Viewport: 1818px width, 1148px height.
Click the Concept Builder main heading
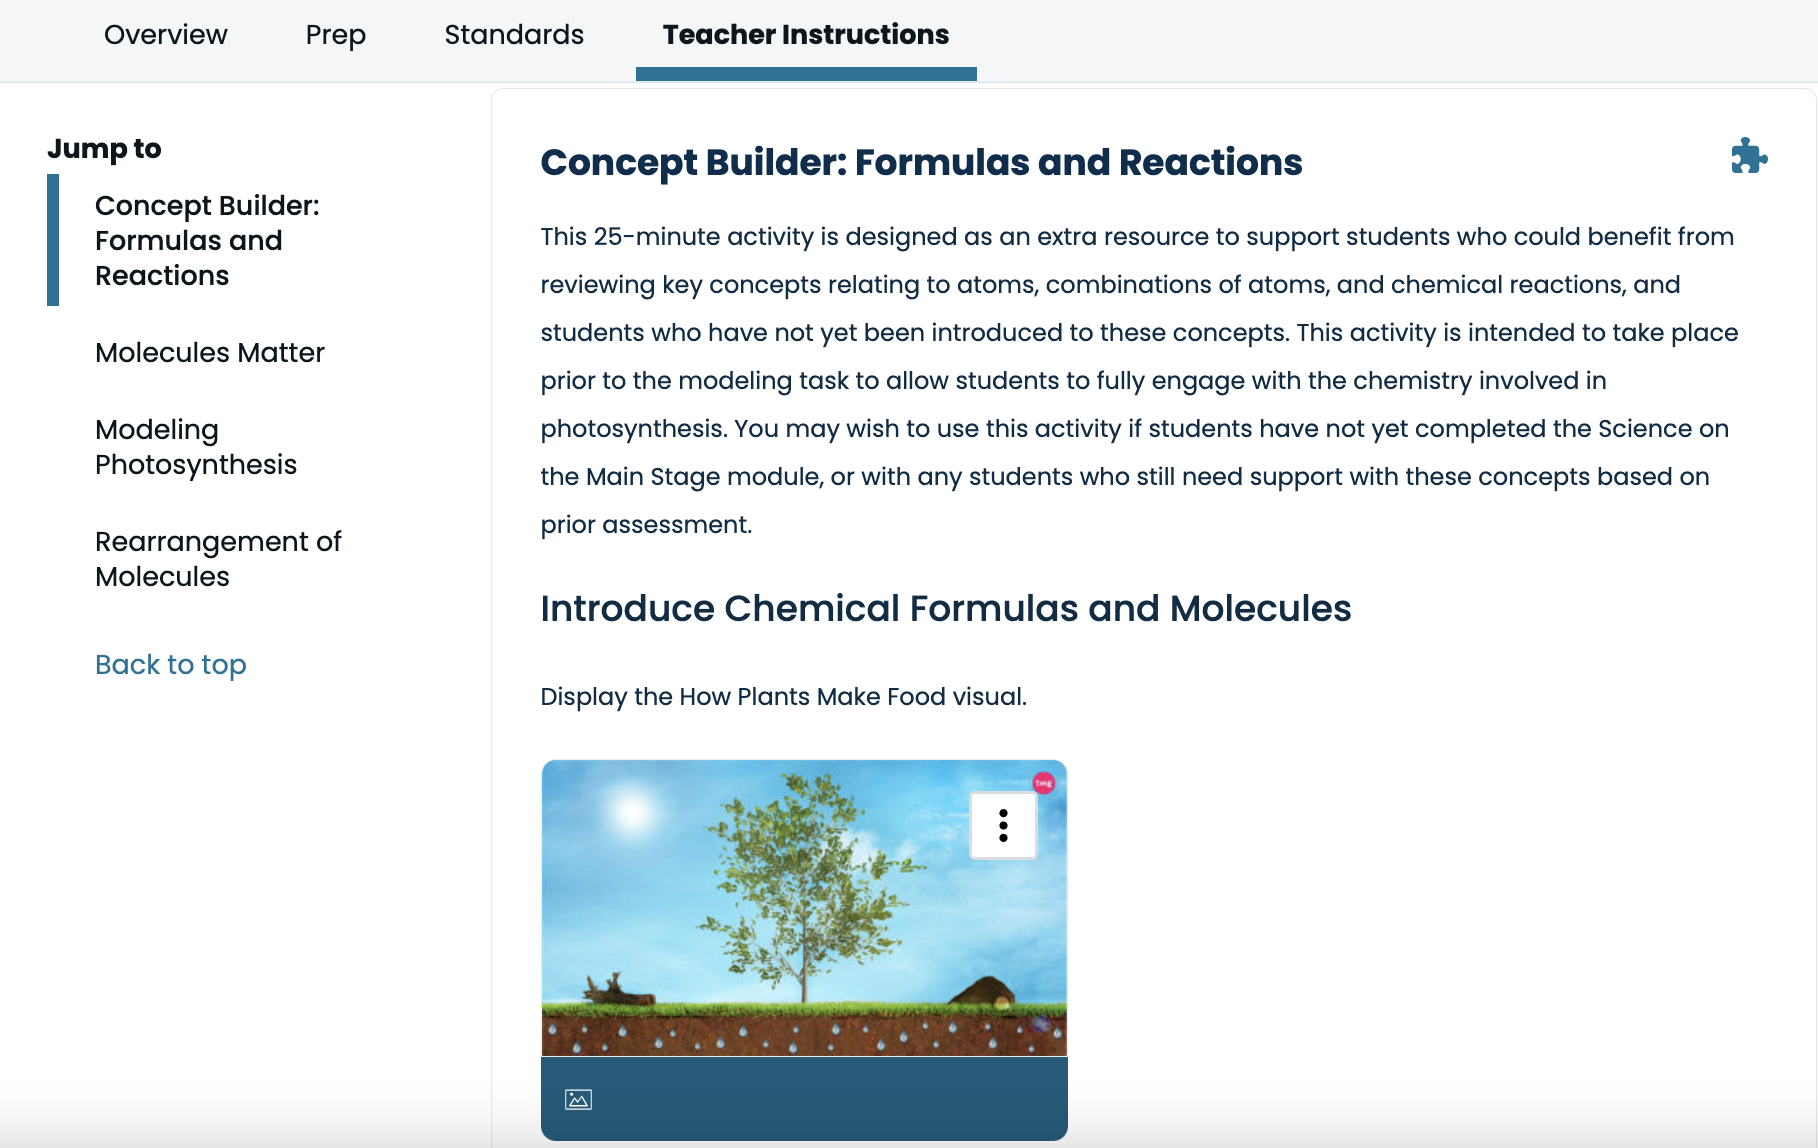click(921, 162)
